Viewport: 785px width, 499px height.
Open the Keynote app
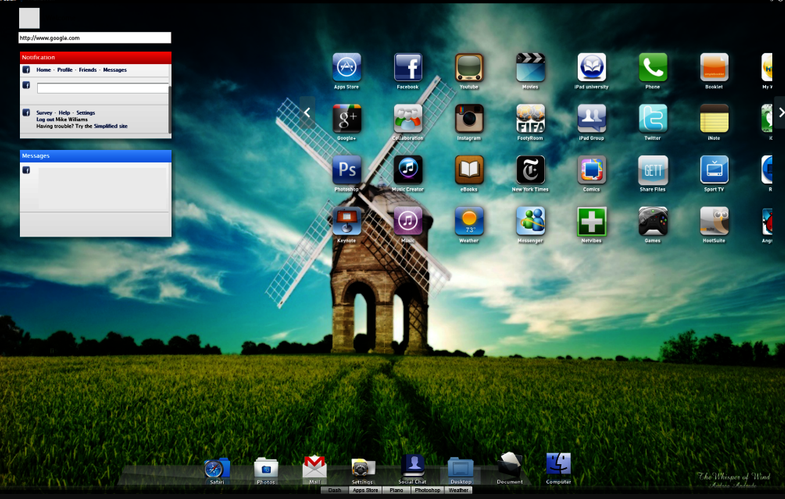[x=346, y=221]
